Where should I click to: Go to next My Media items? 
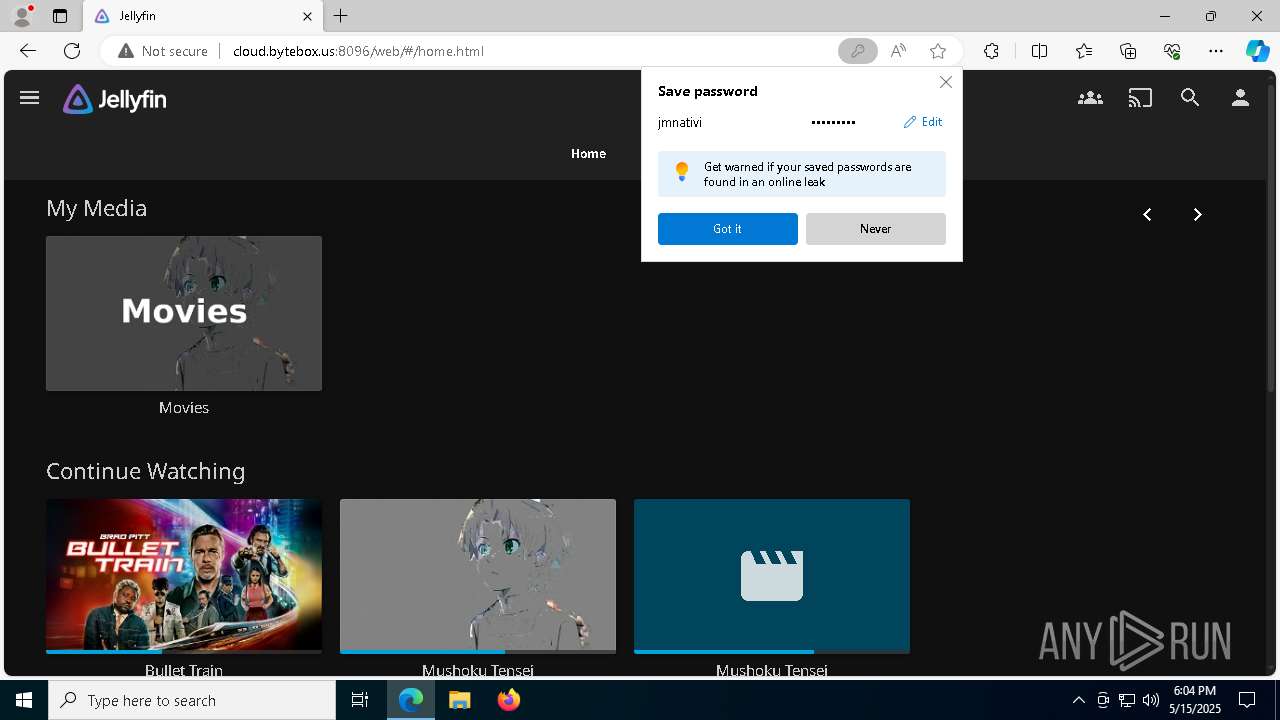[1197, 214]
